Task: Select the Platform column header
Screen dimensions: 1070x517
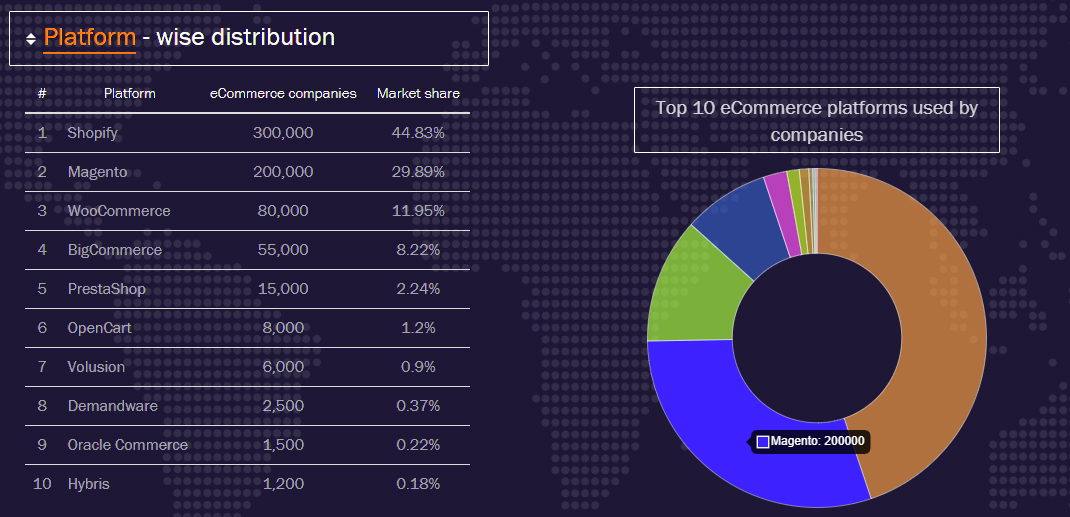Action: (x=130, y=93)
